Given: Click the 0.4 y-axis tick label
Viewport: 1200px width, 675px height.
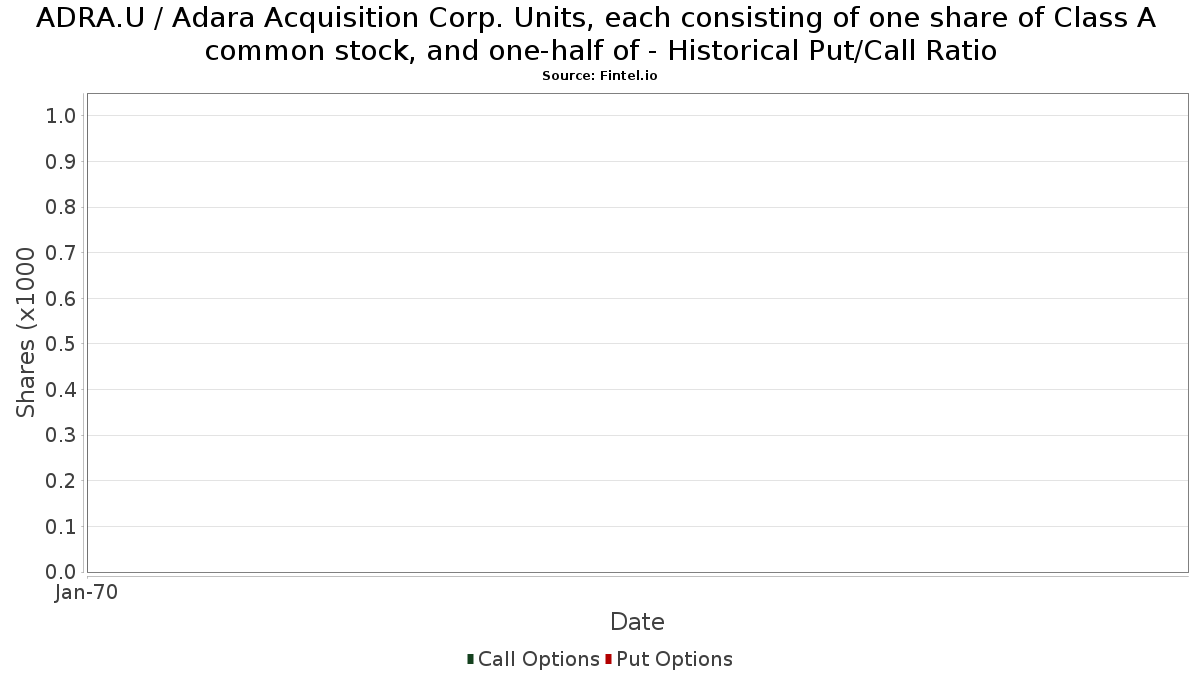Looking at the screenshot, I should [61, 390].
